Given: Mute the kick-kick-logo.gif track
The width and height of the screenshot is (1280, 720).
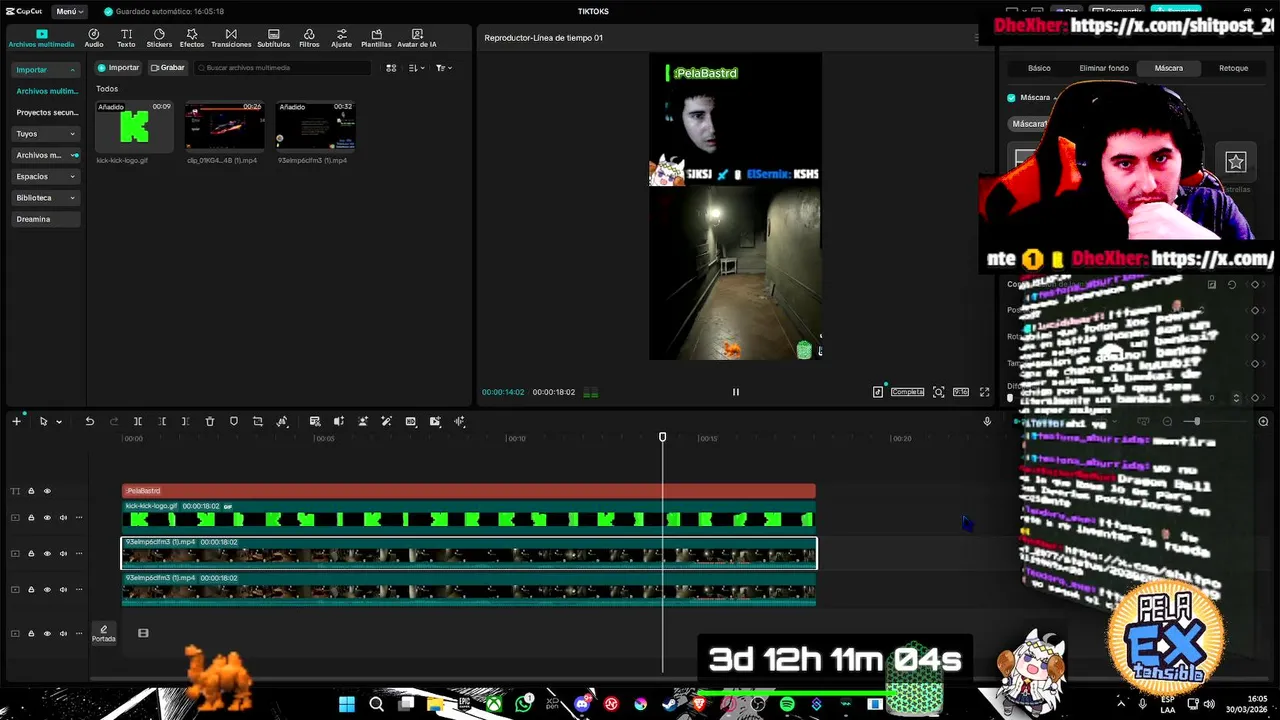Looking at the screenshot, I should coord(63,517).
